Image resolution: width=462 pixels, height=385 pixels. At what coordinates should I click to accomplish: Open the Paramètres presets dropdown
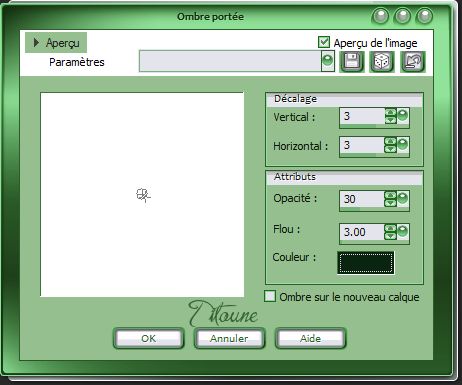pos(328,61)
